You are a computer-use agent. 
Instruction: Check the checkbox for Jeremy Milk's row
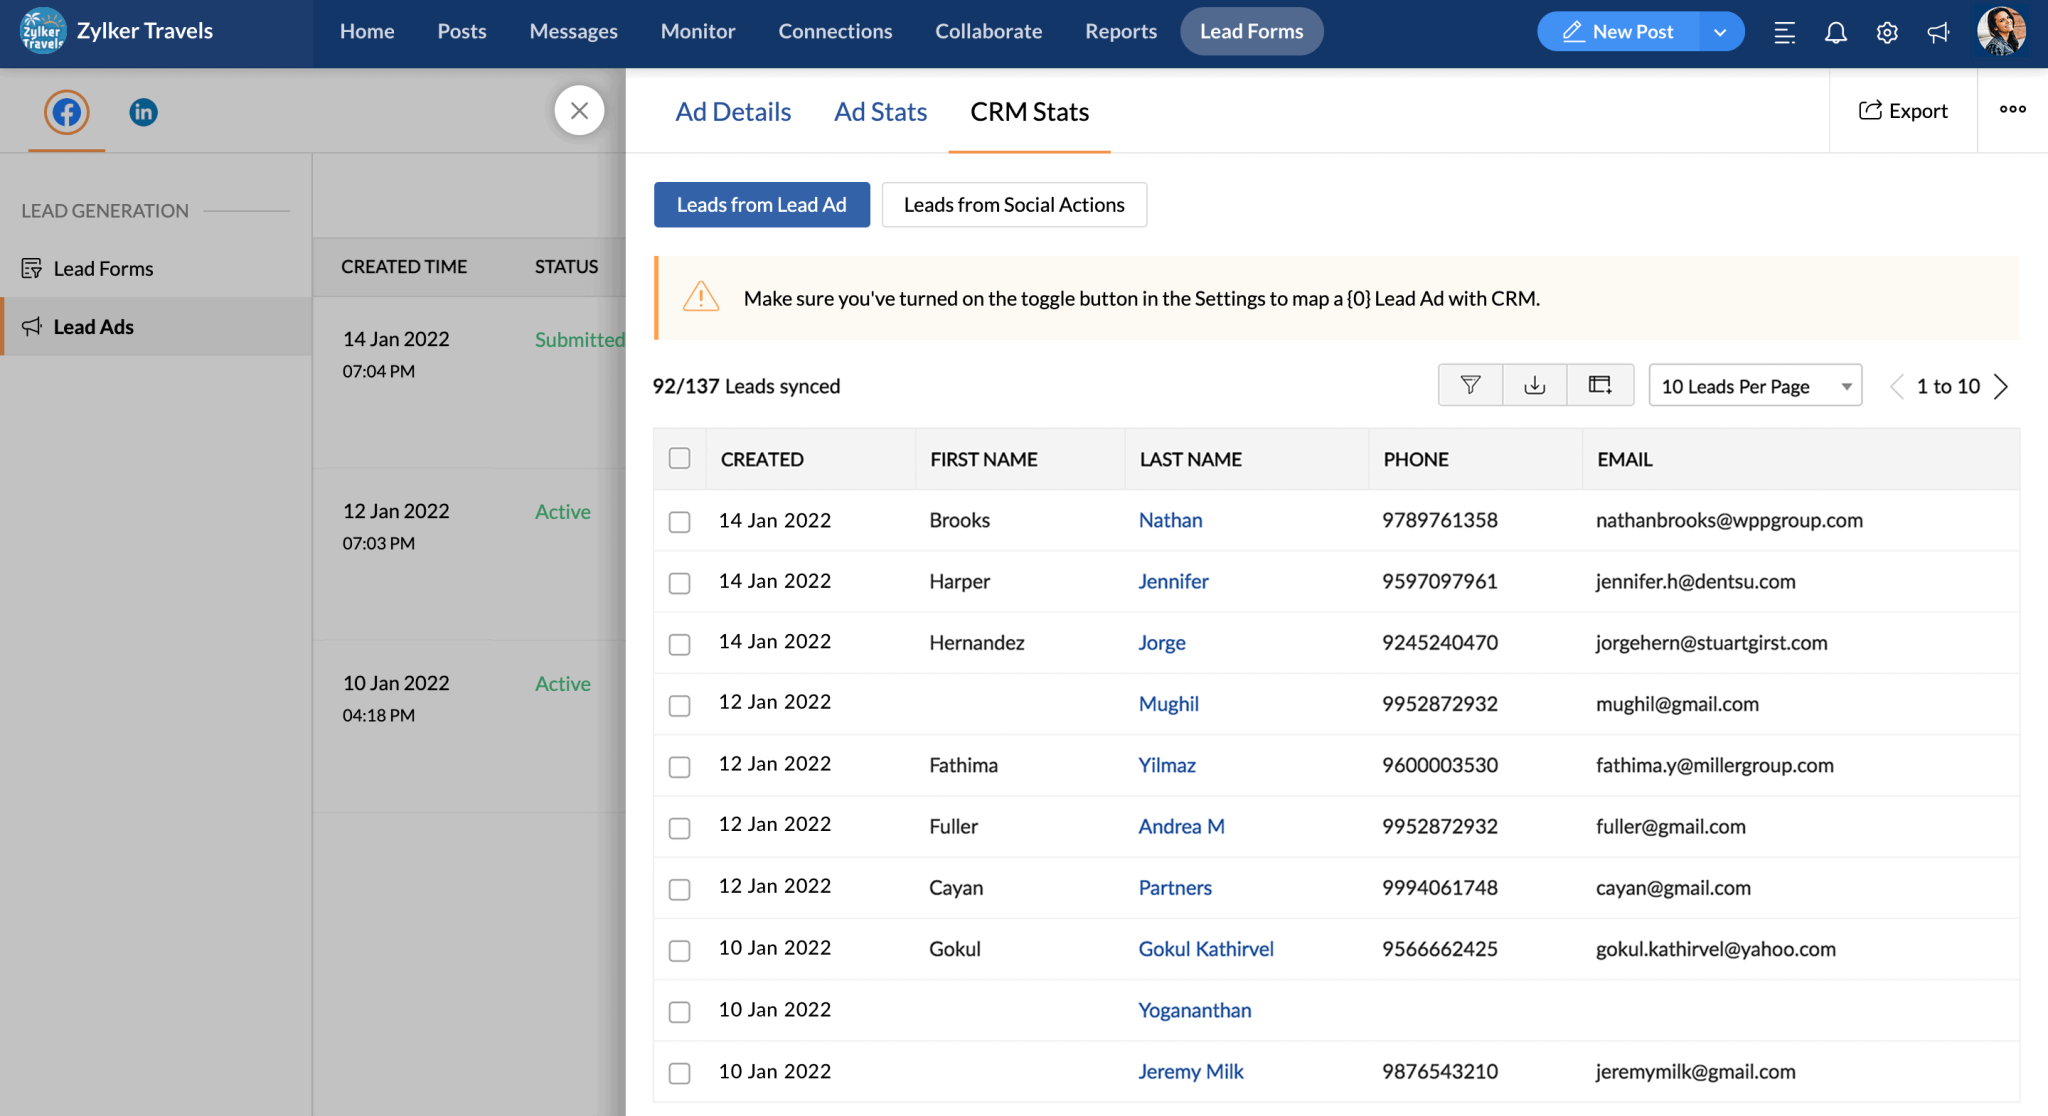[x=680, y=1073]
